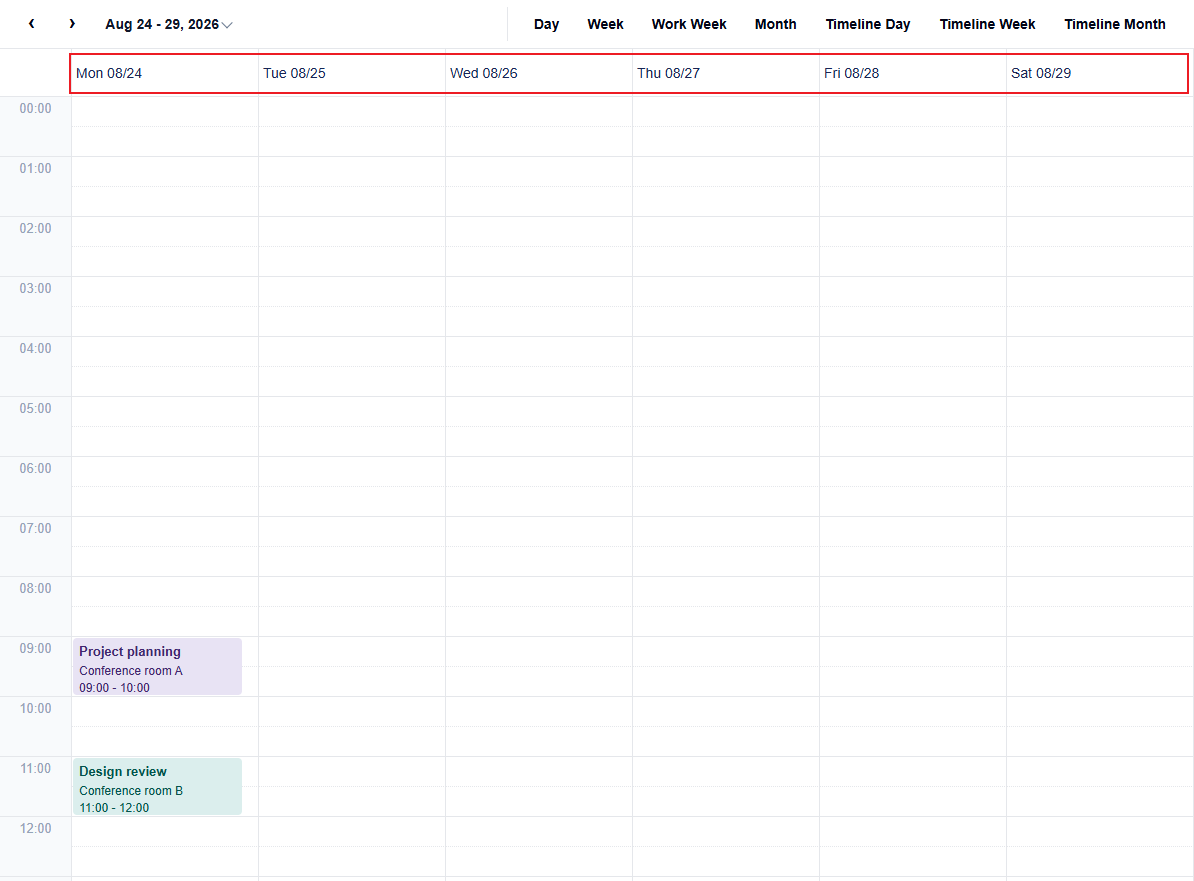Click the Tue 08/25 day header

[352, 73]
